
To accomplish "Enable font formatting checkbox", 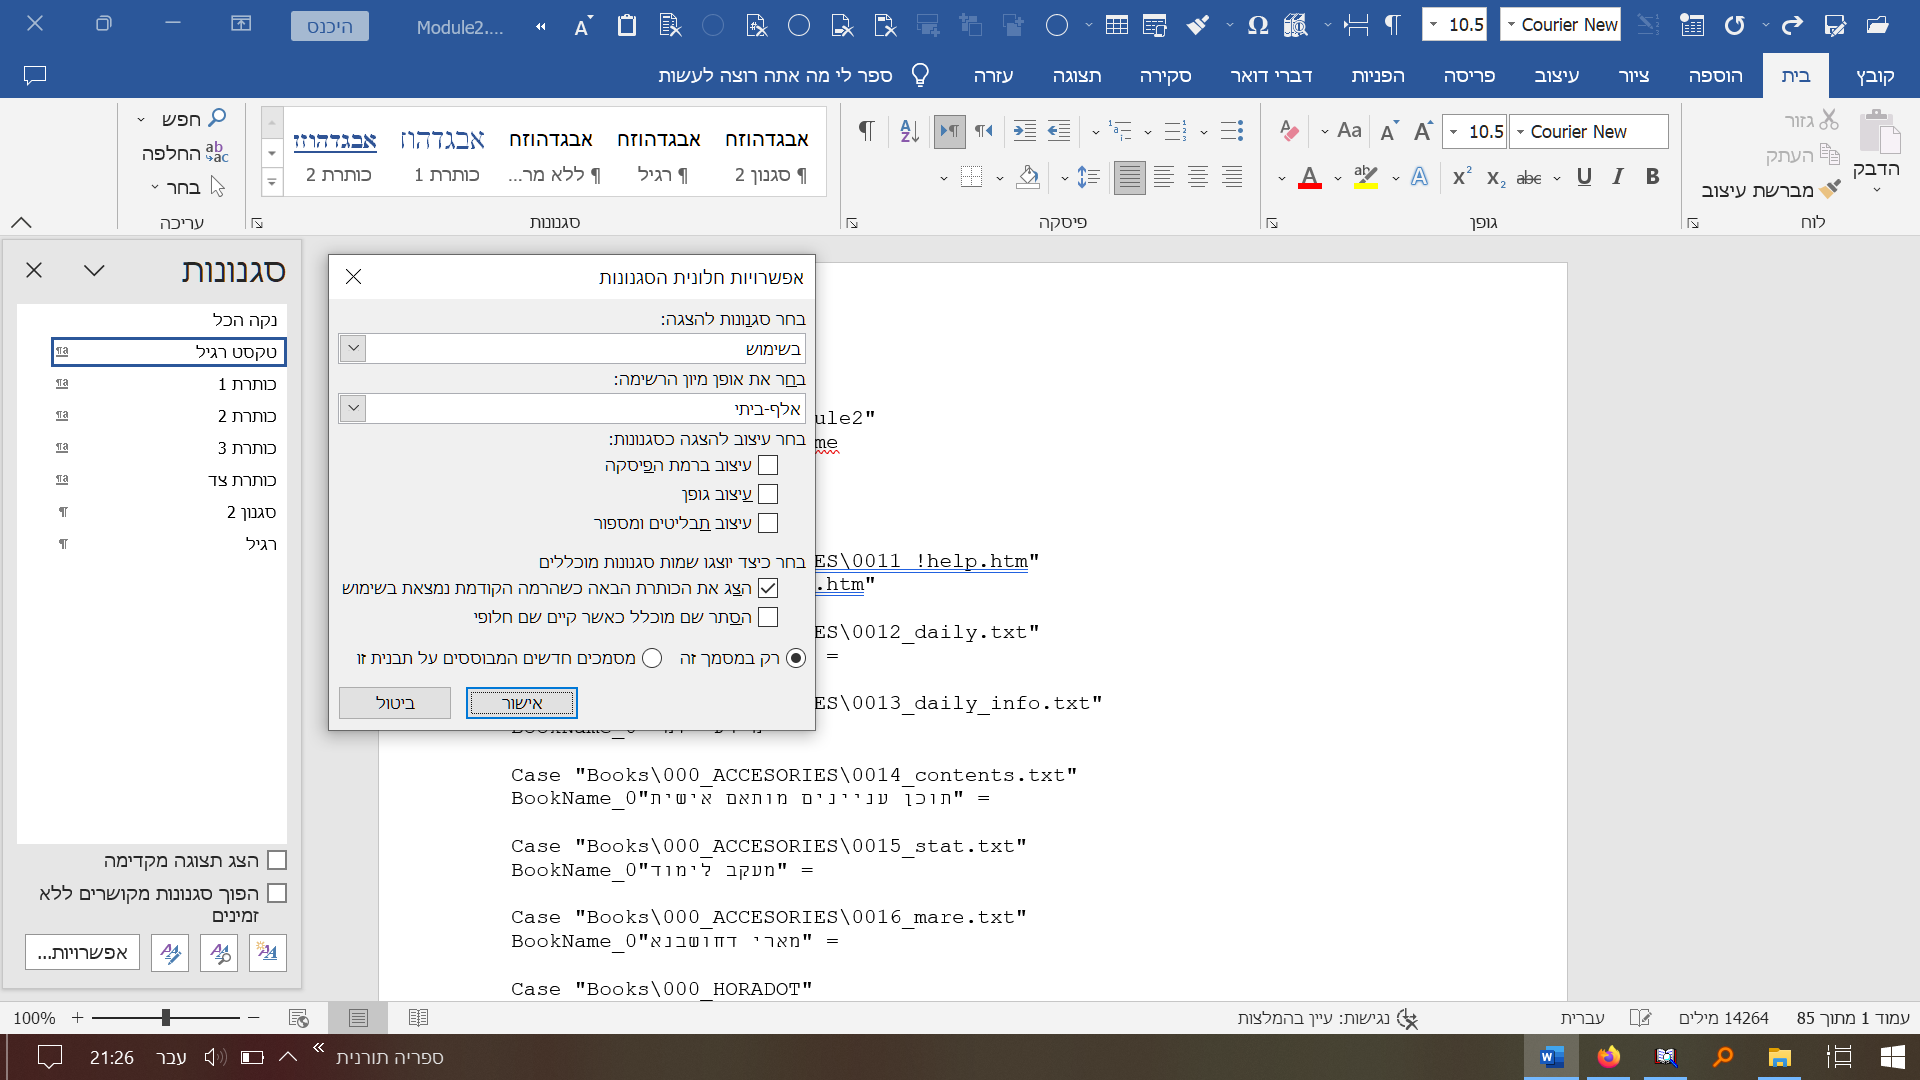I will click(768, 494).
